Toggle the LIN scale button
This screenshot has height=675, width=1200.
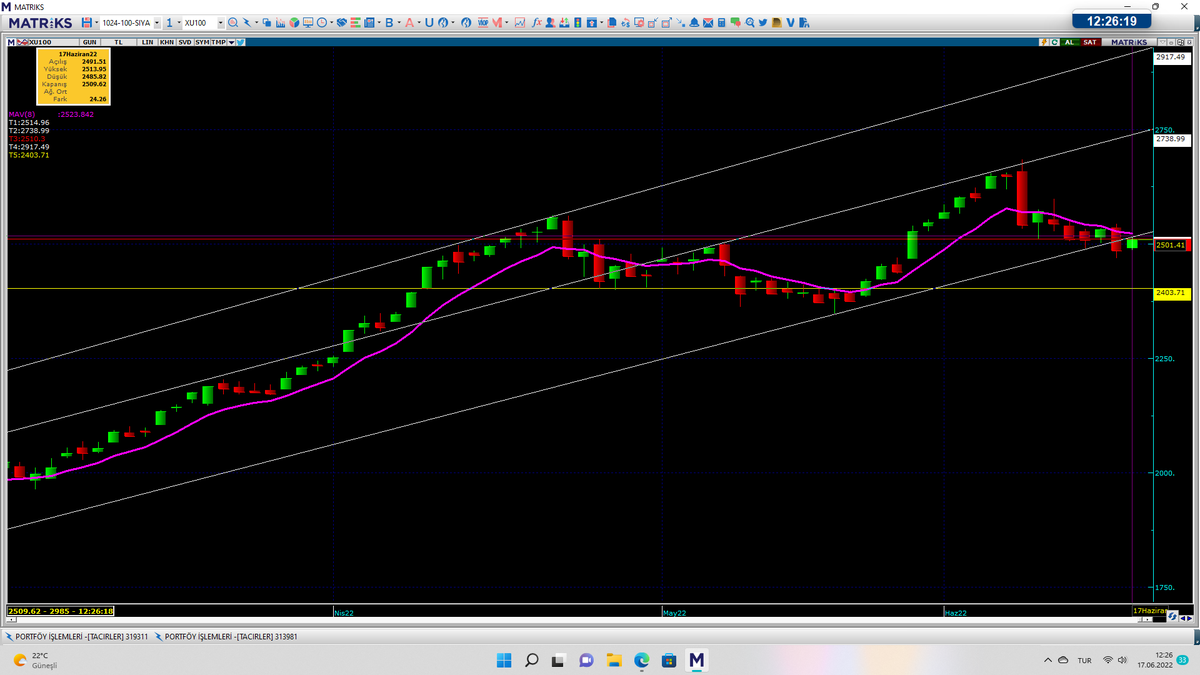(146, 43)
